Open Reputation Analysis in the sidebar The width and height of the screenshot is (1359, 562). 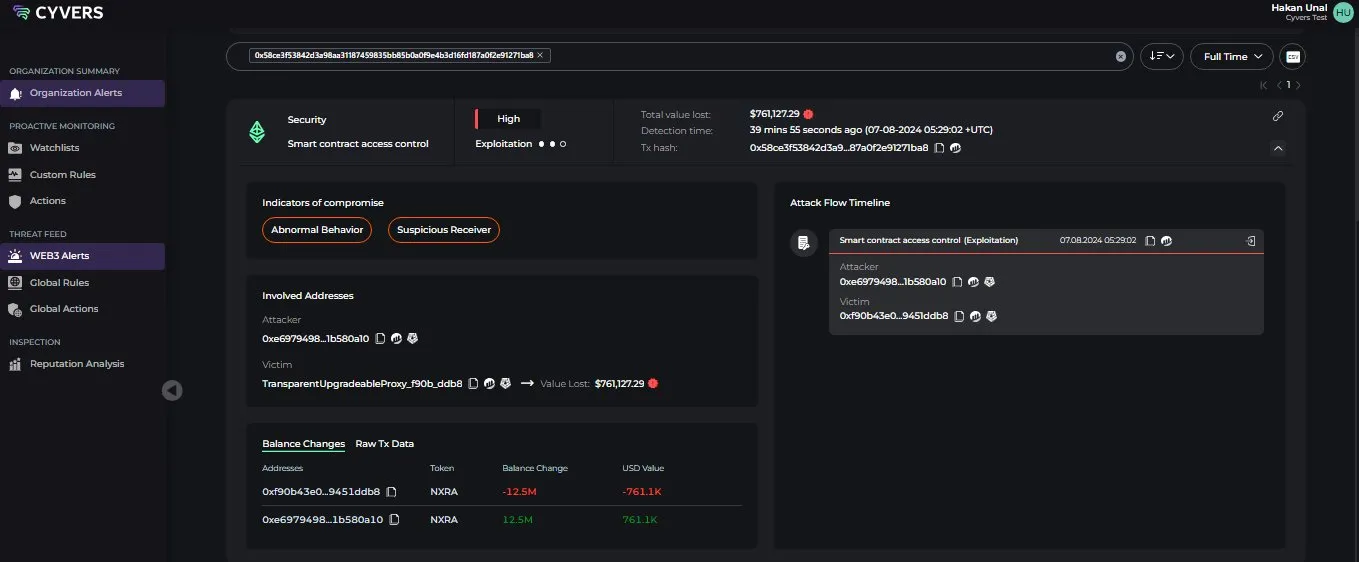(77, 364)
